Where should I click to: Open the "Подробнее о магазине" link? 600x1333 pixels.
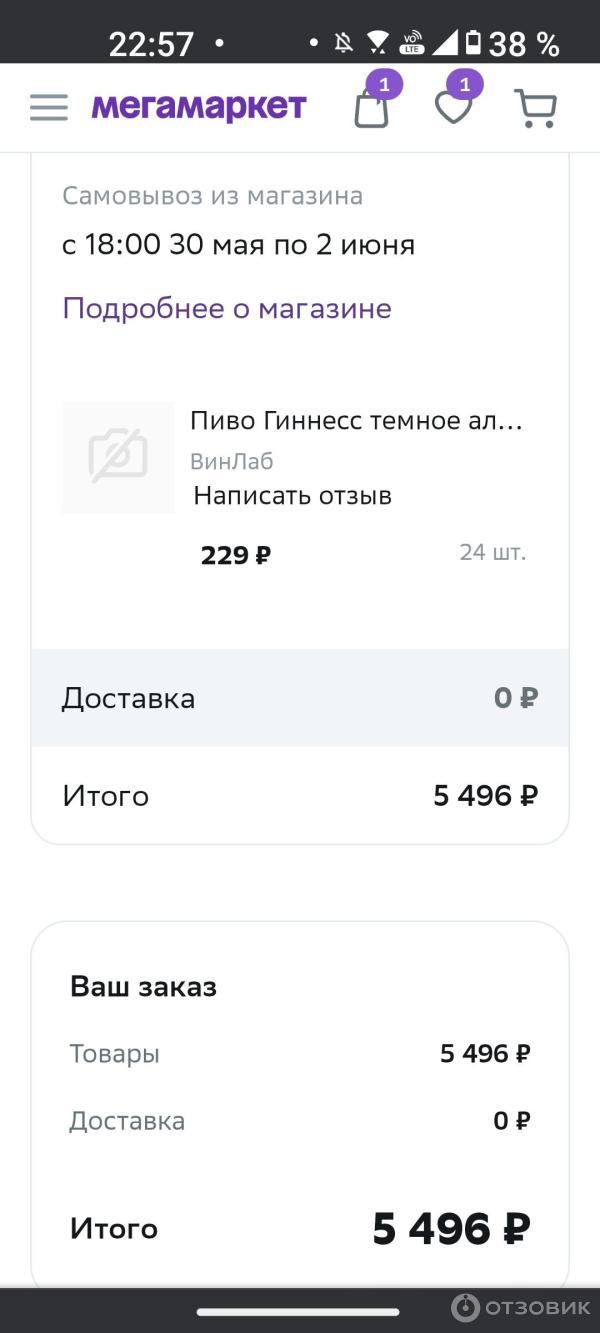pyautogui.click(x=227, y=308)
